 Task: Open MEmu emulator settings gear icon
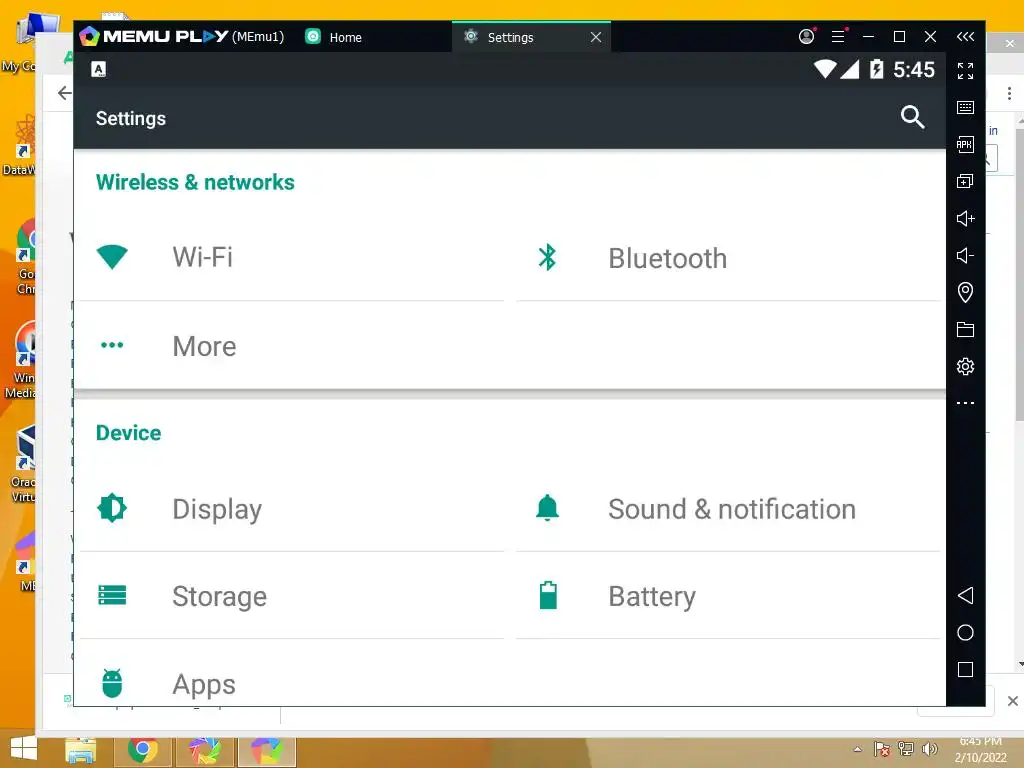click(965, 366)
